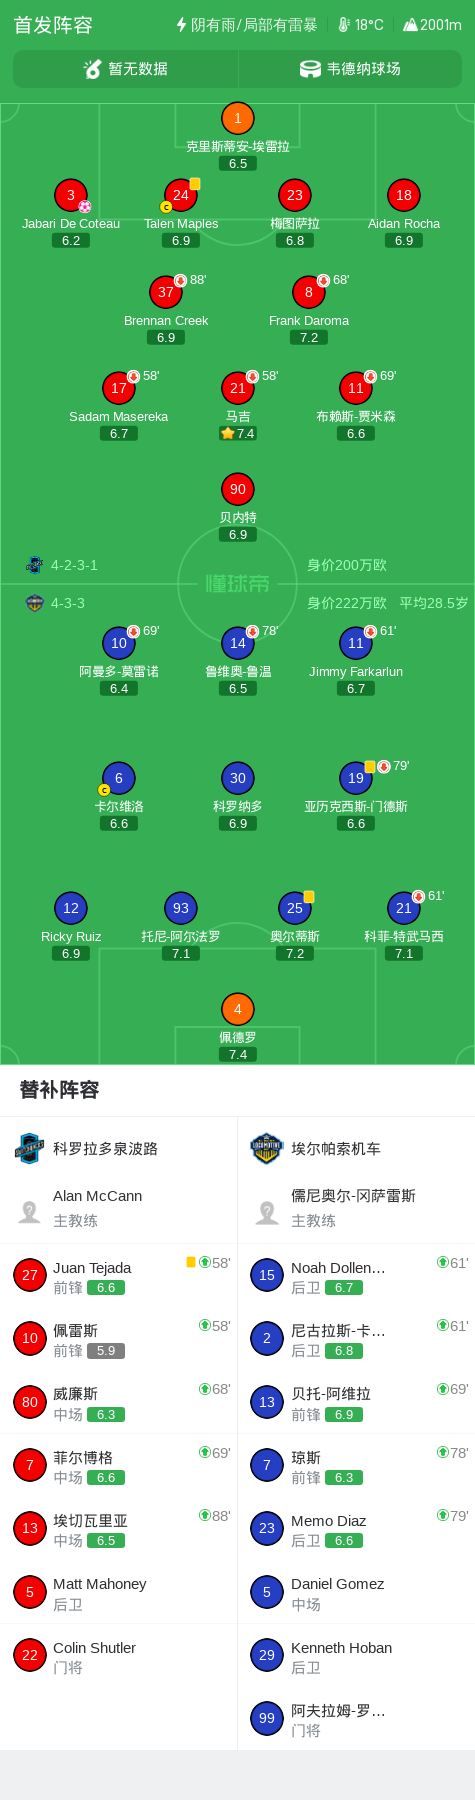475x1800 pixels.
Task: Open the 韦德纳球场 stadium tab
Action: point(350,69)
